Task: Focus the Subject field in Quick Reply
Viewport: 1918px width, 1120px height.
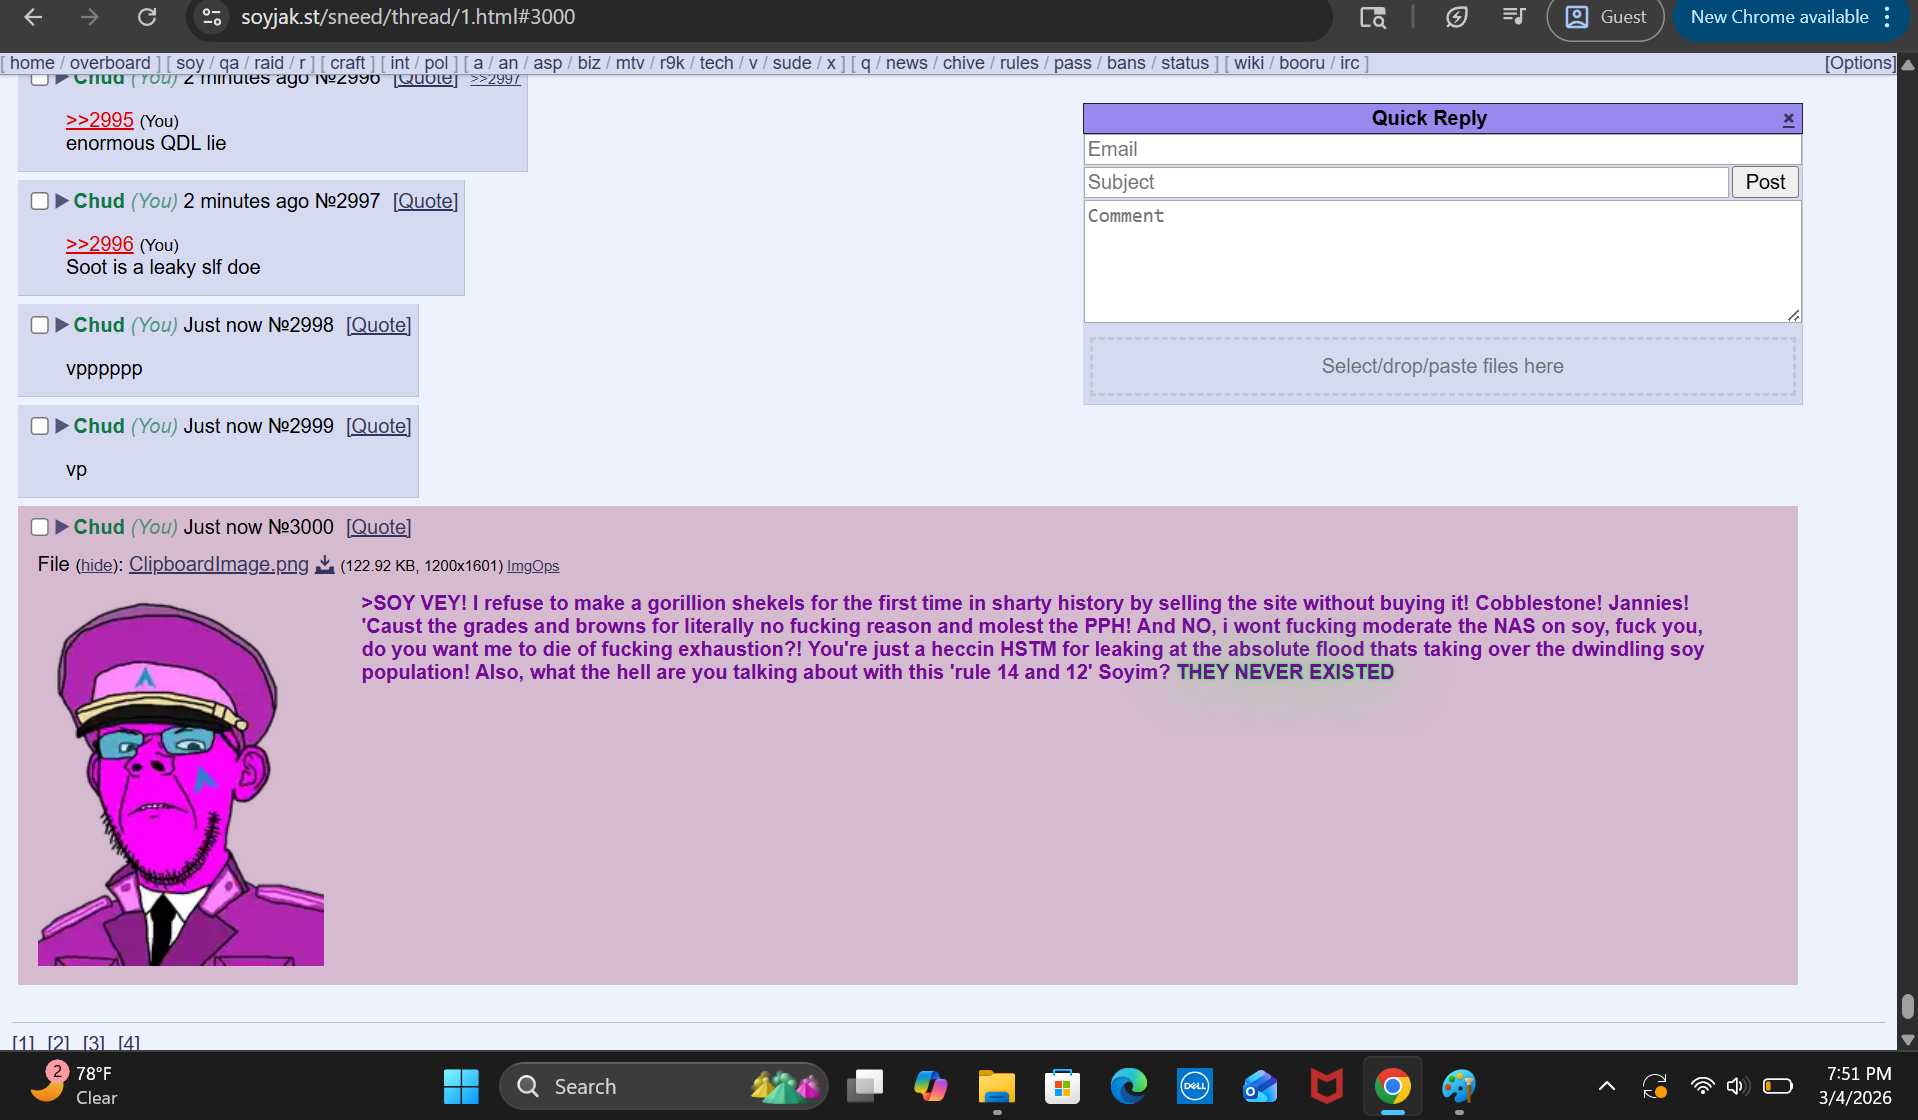Action: click(x=1406, y=182)
